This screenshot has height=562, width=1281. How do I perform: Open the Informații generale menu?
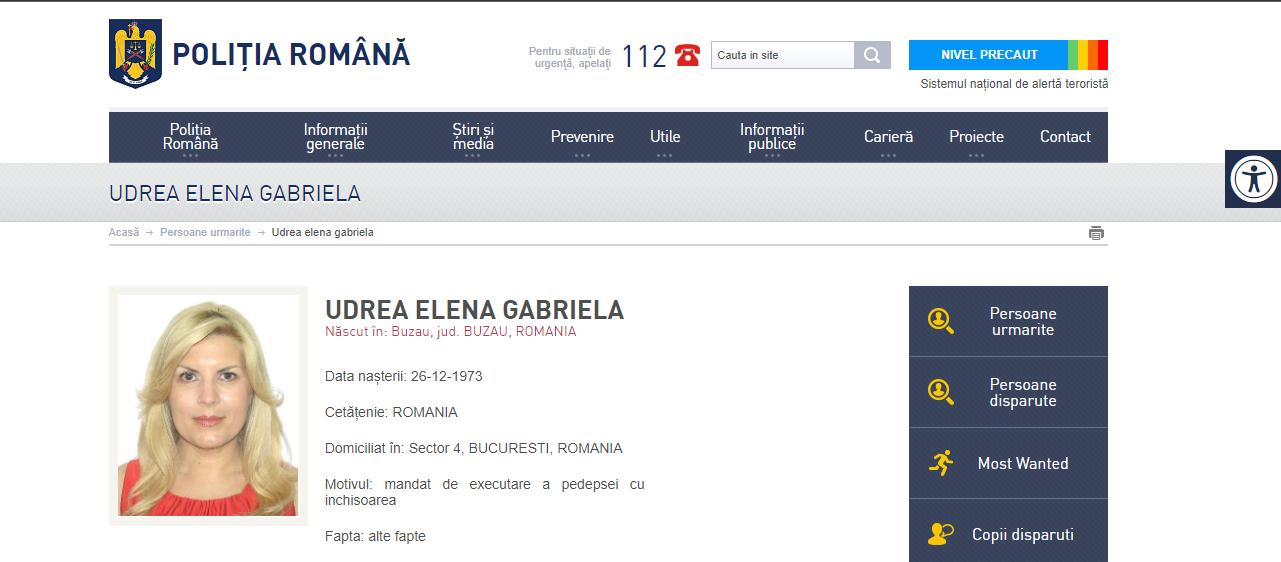coord(336,137)
